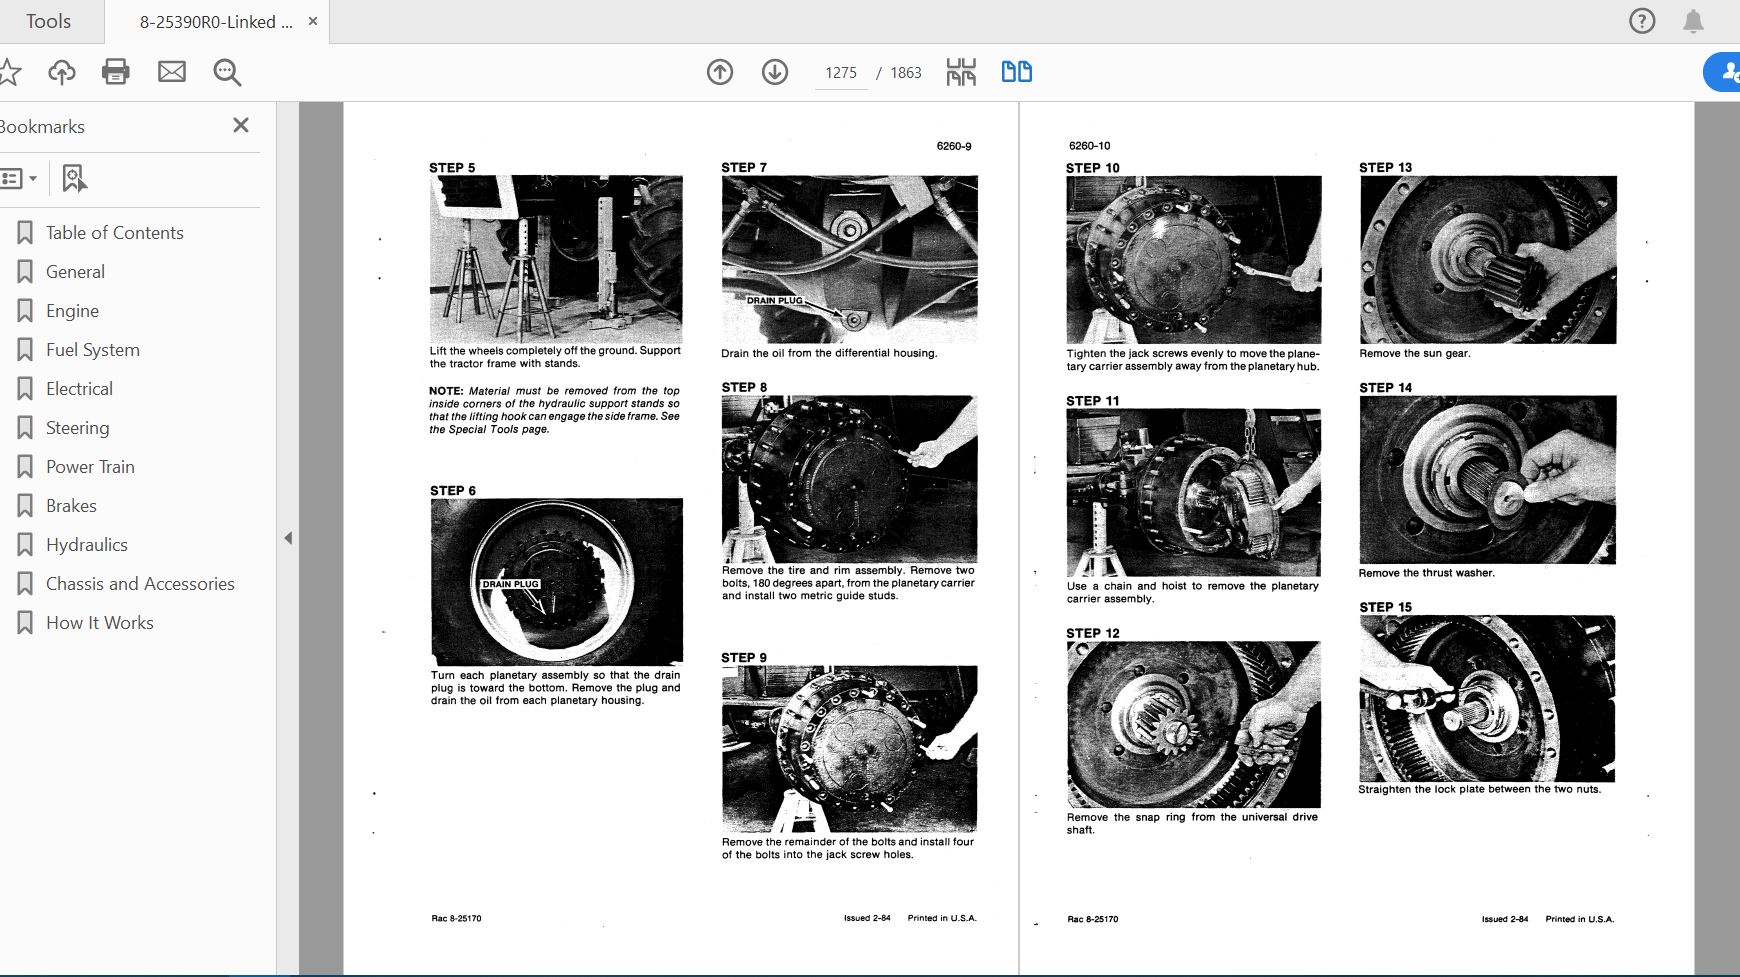The width and height of the screenshot is (1740, 977).
Task: Collapse the navigation pane with arrow handle
Action: 288,538
